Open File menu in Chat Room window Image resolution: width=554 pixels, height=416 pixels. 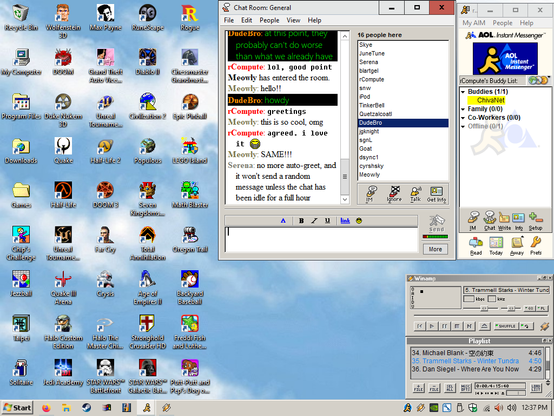(229, 20)
